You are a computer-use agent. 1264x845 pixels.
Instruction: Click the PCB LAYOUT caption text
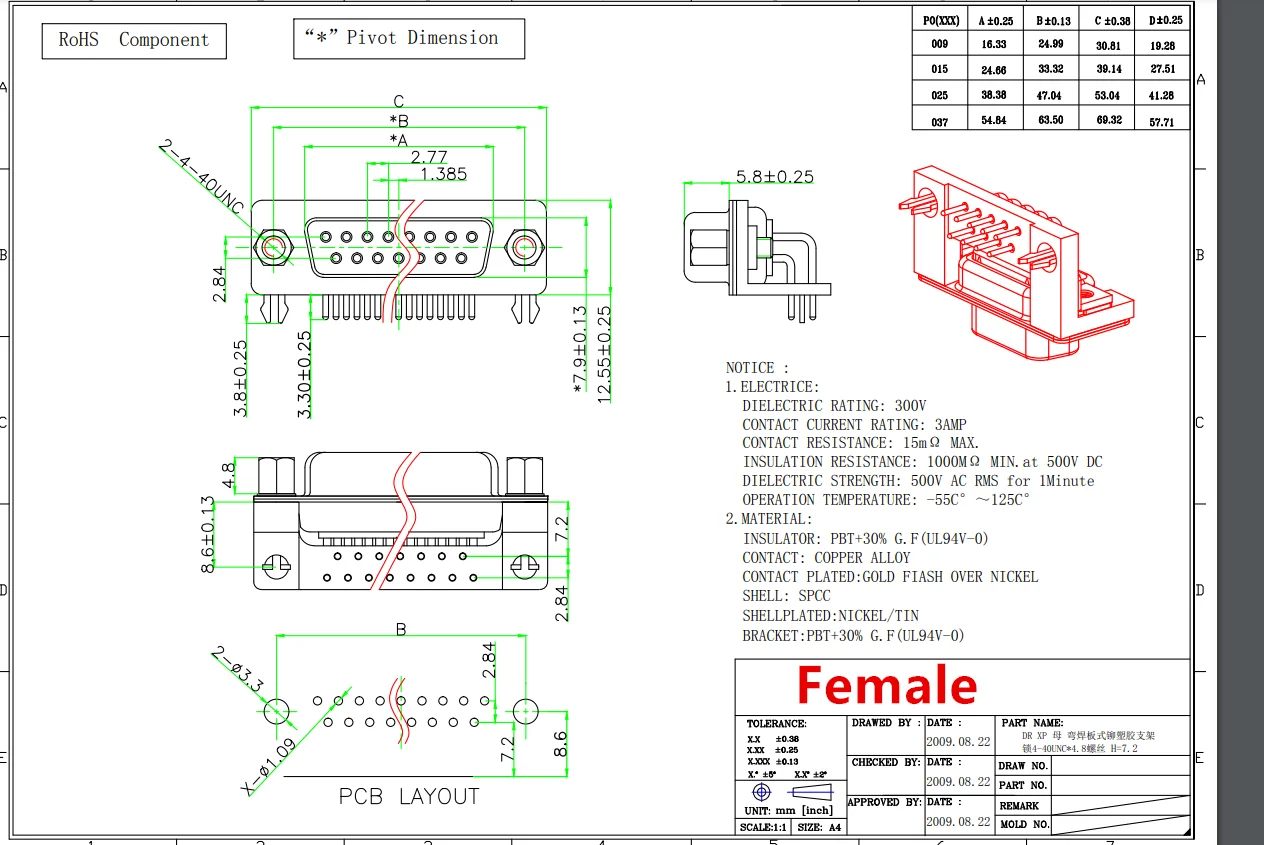409,797
